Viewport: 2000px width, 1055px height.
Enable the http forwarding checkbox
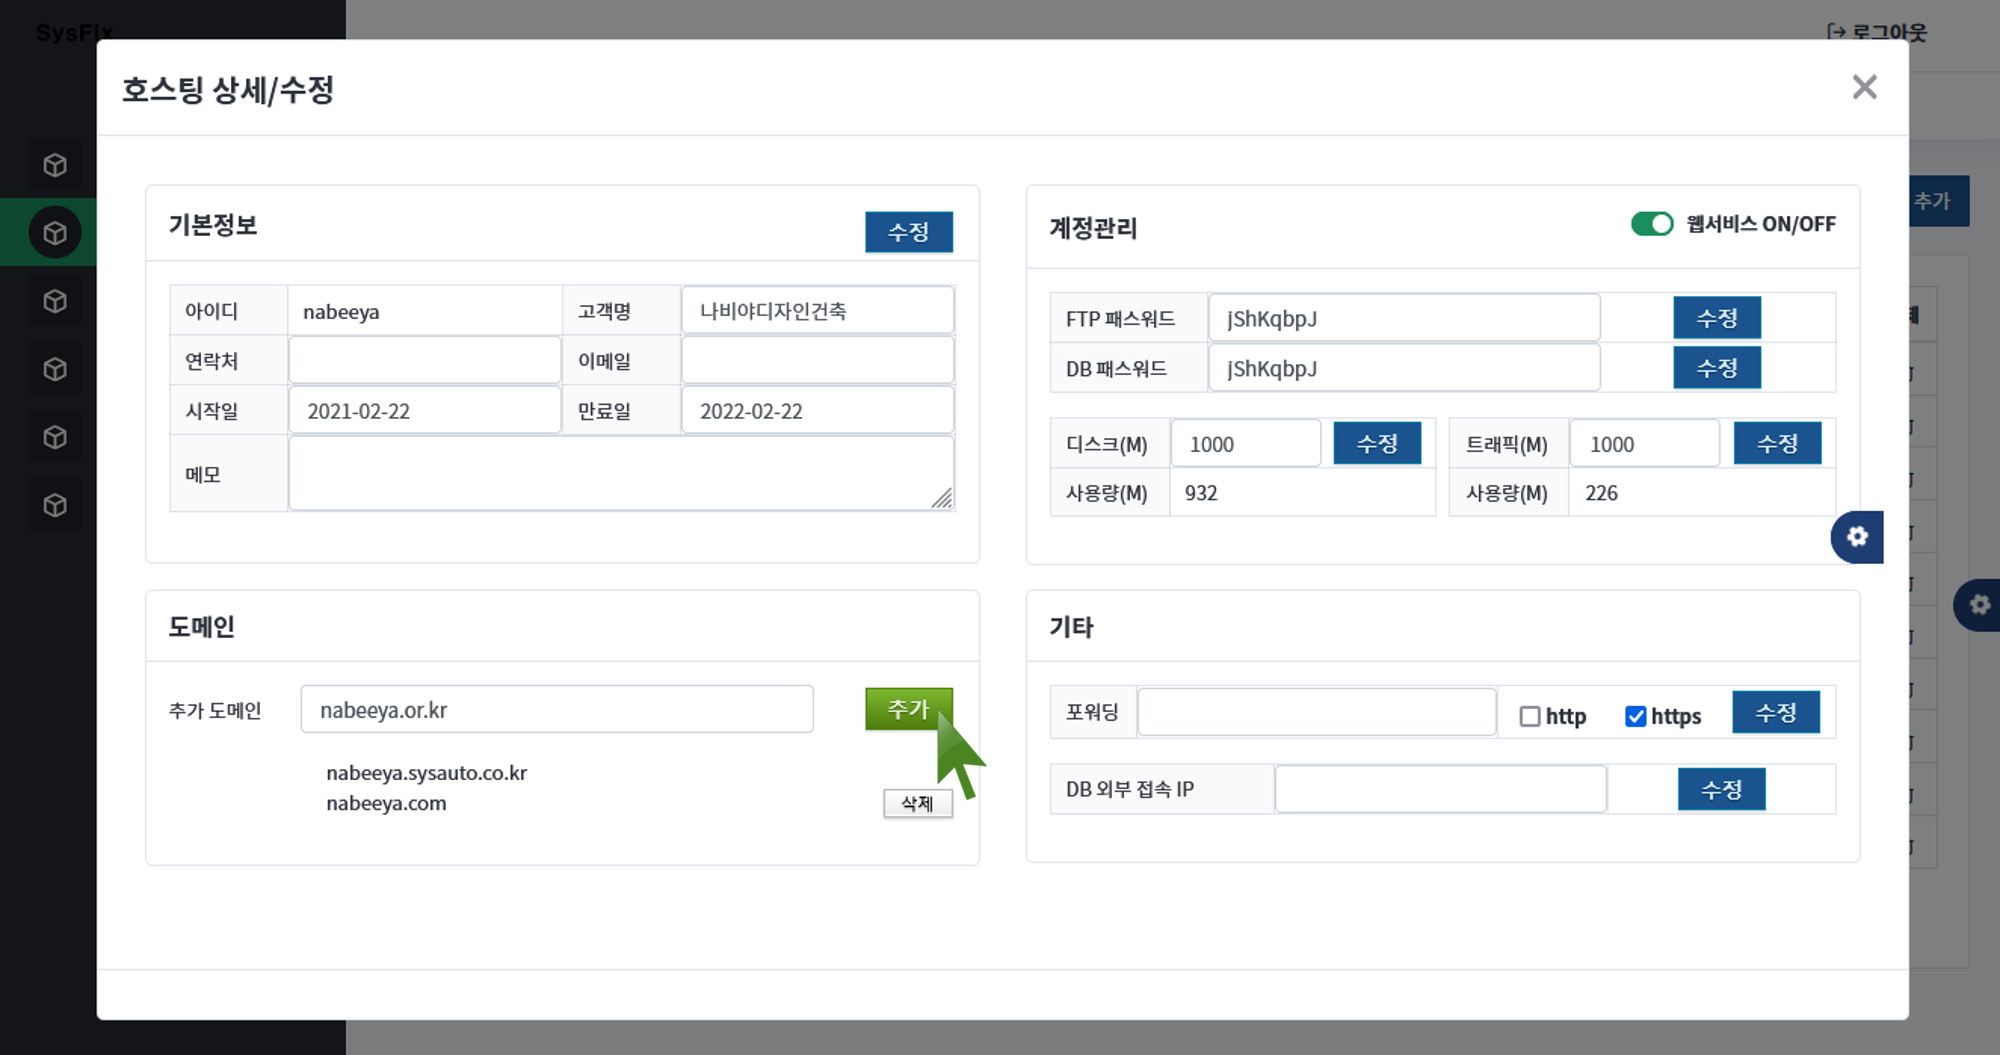click(1529, 716)
